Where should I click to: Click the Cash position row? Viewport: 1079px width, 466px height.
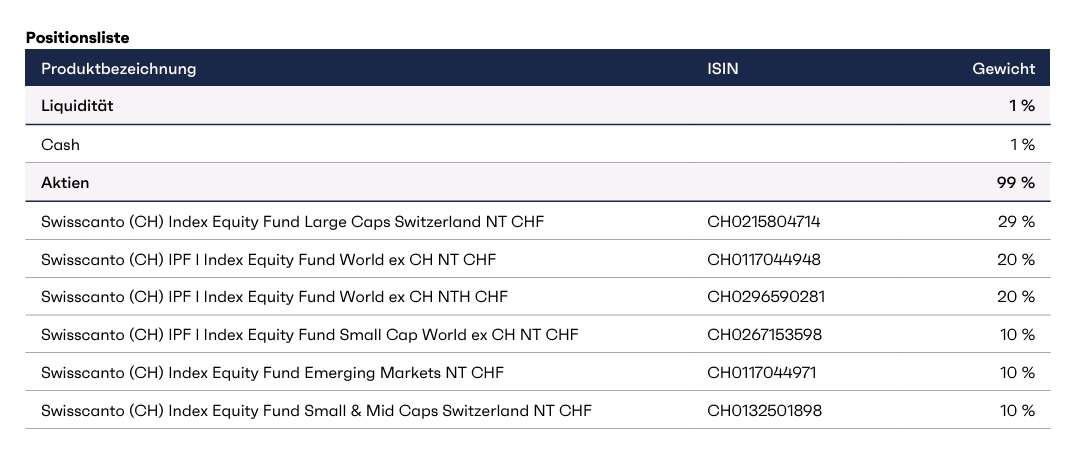point(60,145)
